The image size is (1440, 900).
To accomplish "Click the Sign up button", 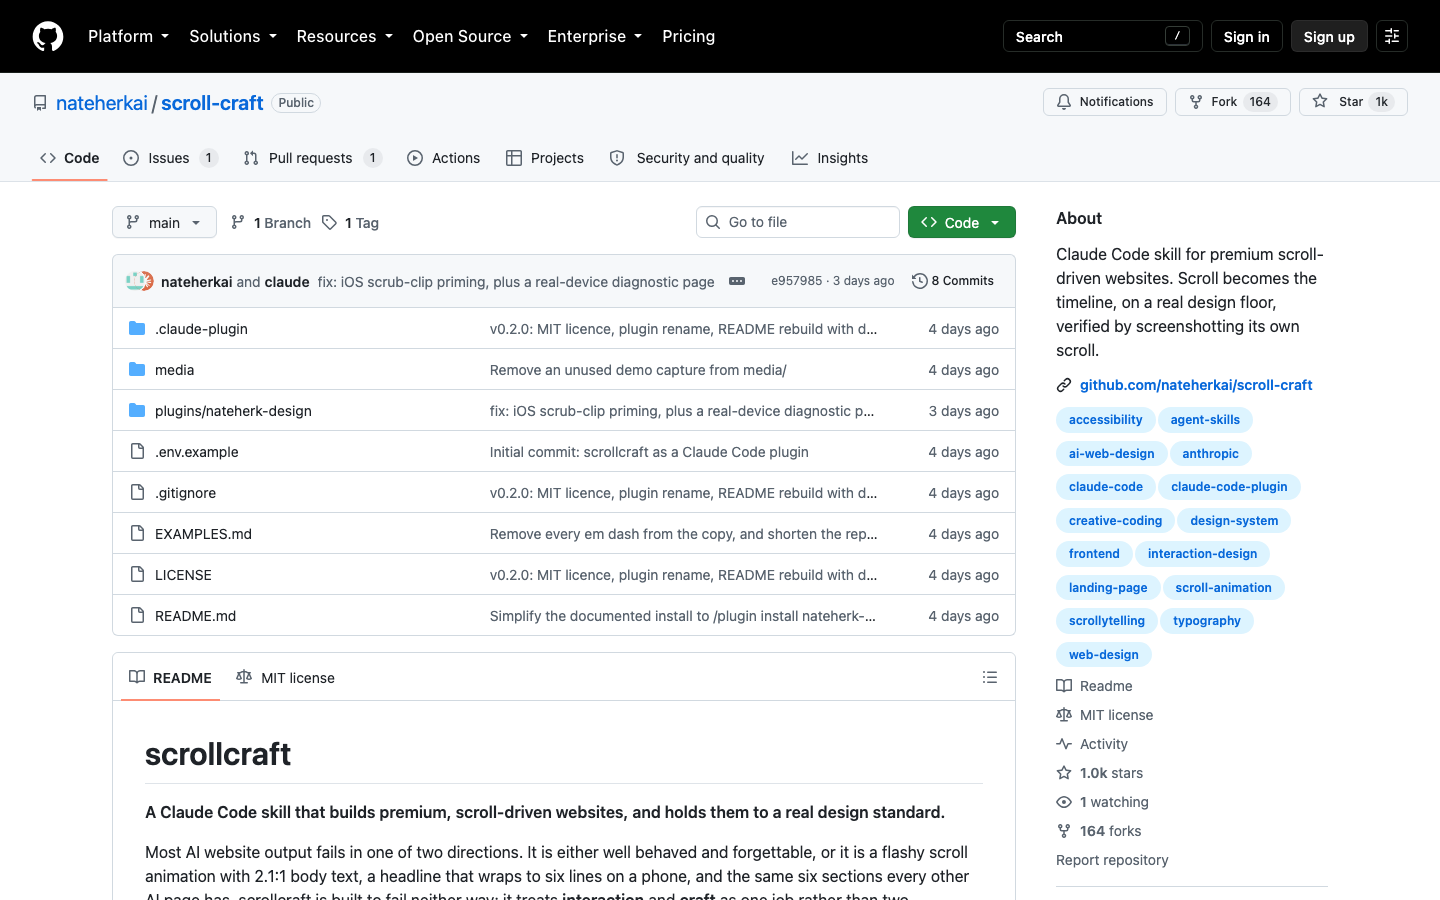I will [x=1329, y=36].
